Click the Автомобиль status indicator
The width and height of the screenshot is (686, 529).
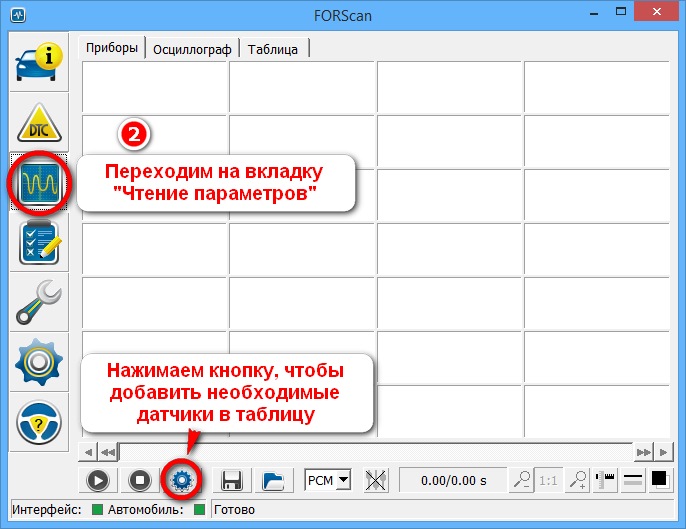tap(199, 510)
